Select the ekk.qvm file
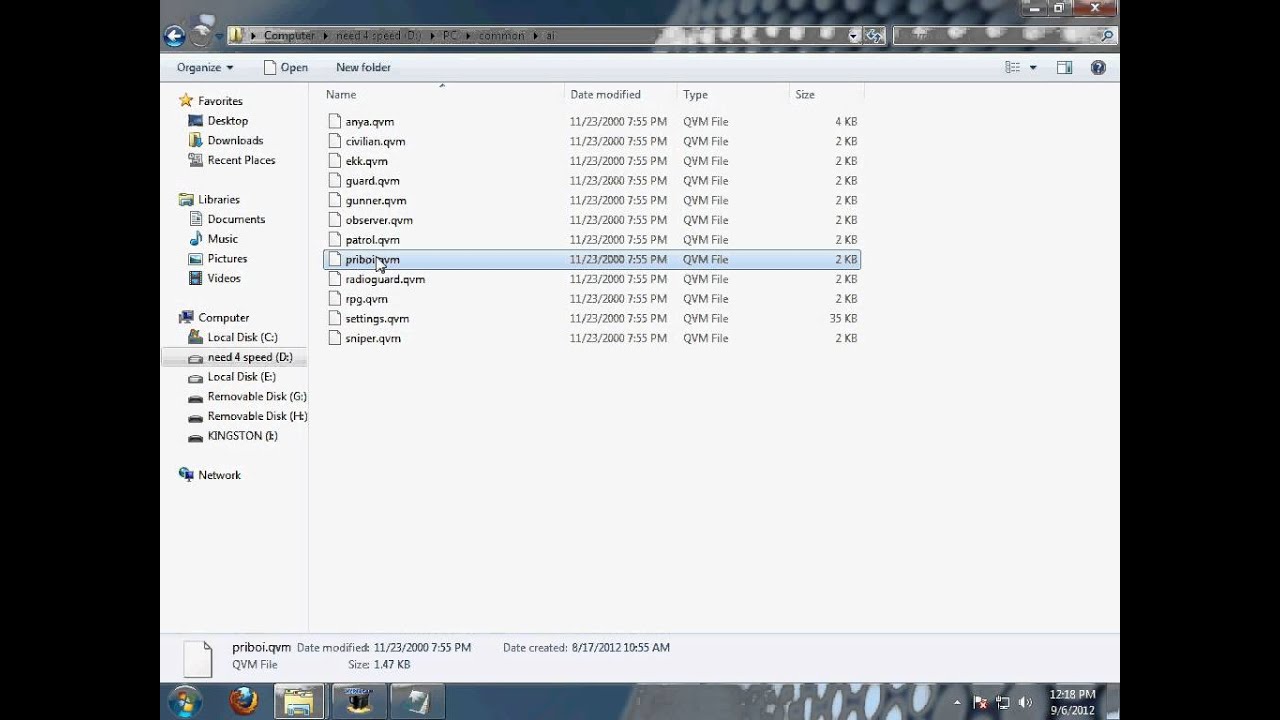The width and height of the screenshot is (1280, 720). (x=592, y=161)
